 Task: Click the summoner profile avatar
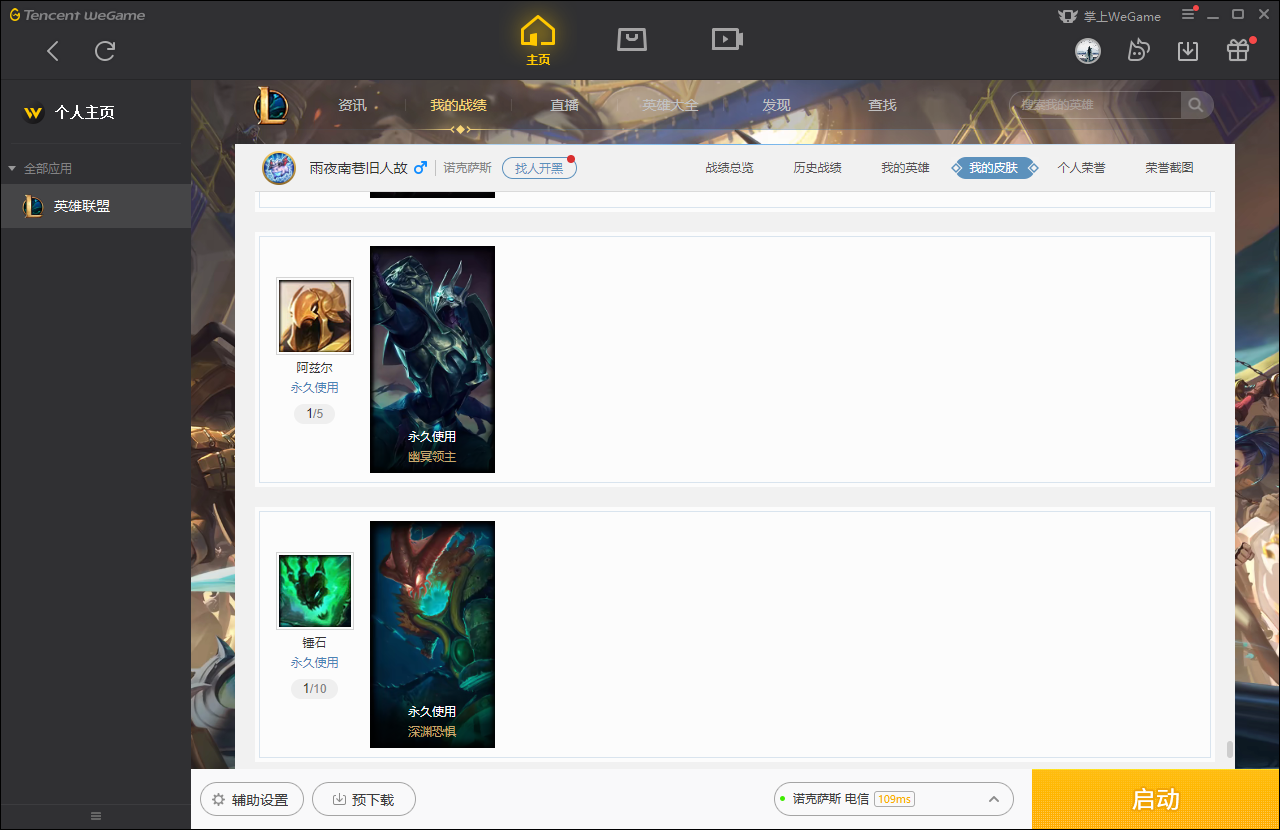tap(279, 168)
